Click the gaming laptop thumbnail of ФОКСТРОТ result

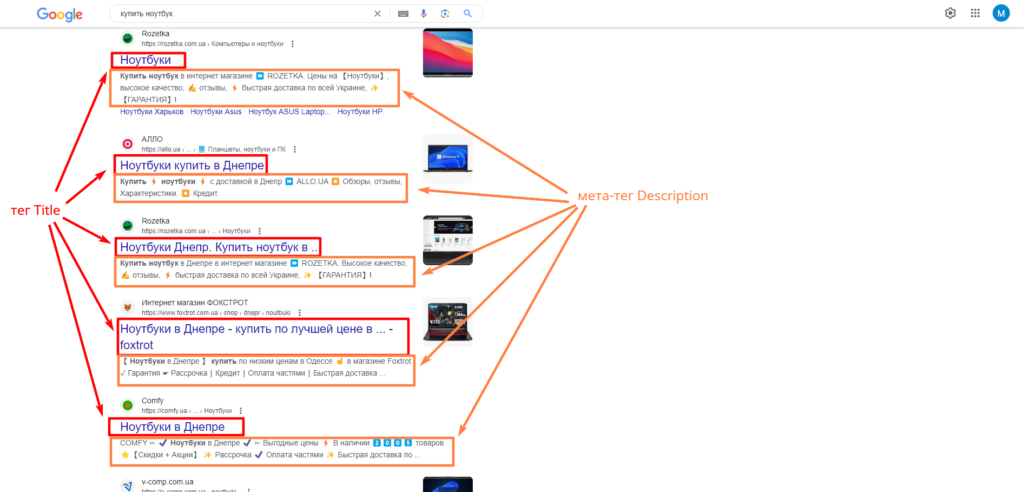447,320
